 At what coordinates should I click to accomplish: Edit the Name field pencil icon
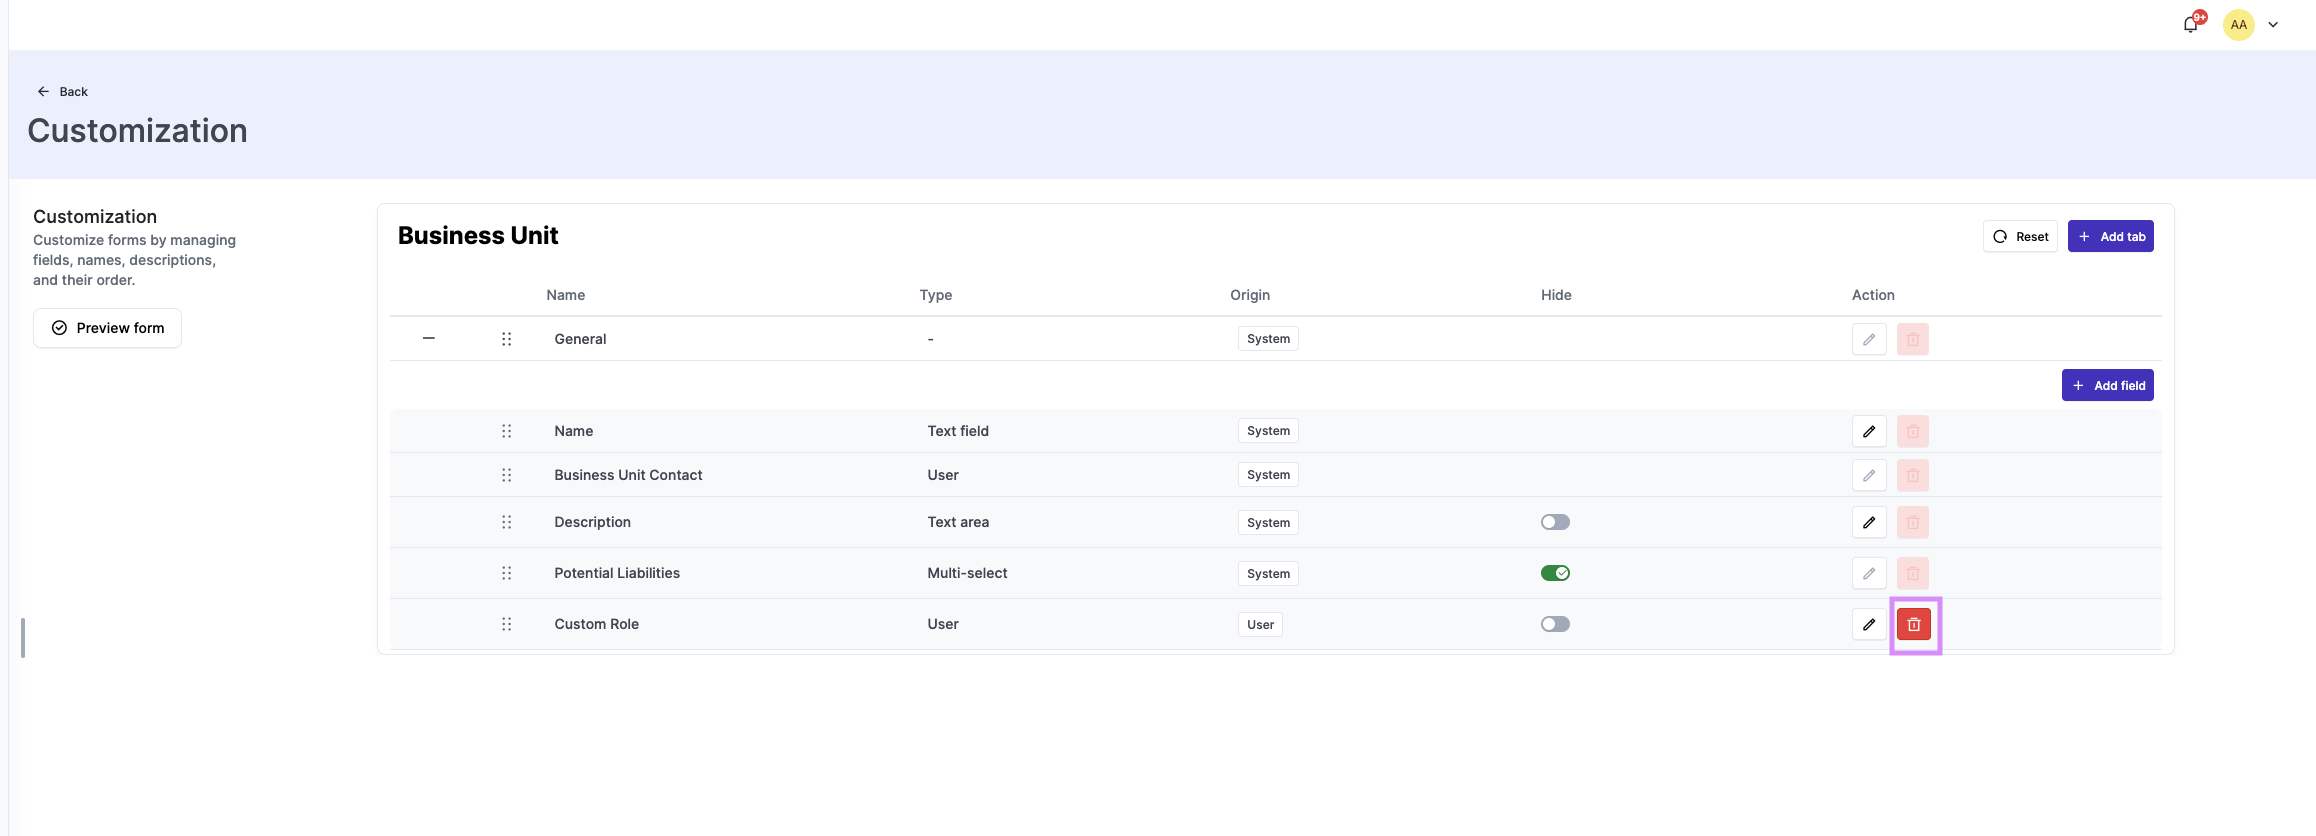(x=1868, y=431)
